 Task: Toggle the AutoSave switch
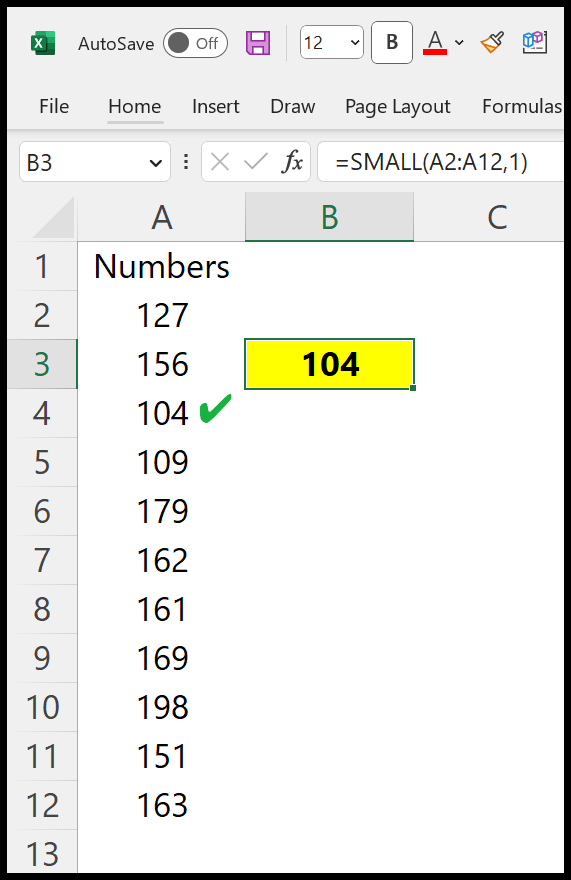tap(195, 43)
